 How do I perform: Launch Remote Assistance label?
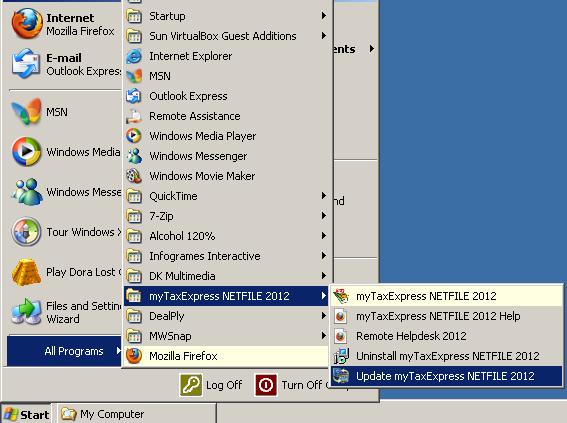point(195,116)
